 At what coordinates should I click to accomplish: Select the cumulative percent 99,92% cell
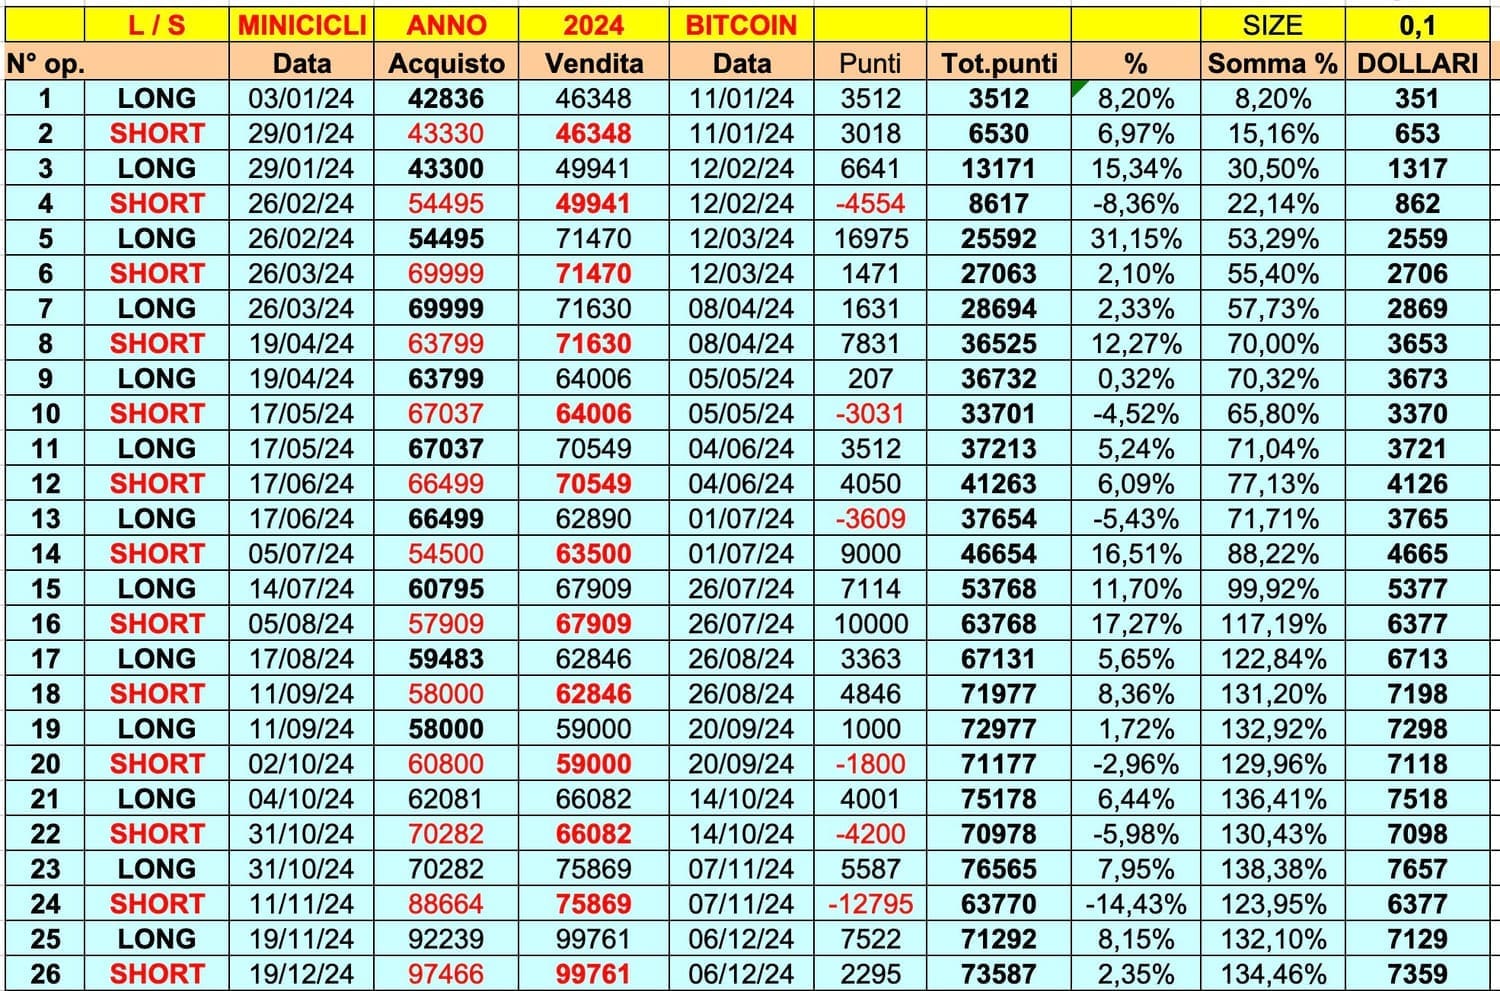(1272, 588)
